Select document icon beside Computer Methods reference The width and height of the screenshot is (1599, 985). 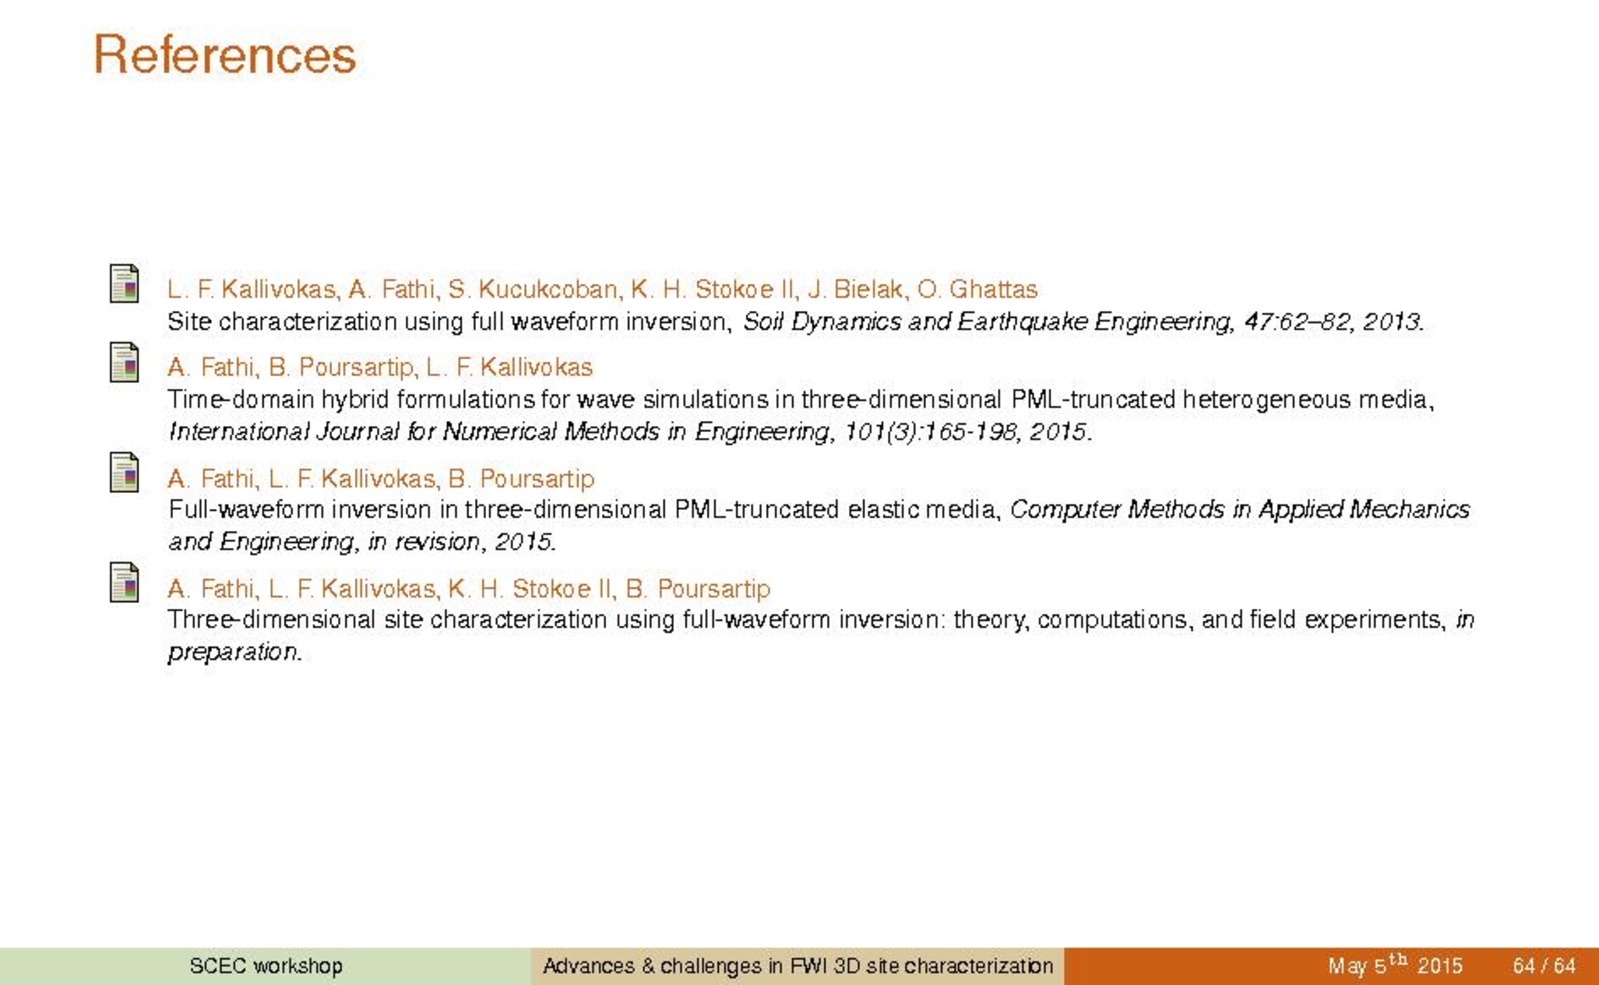[x=124, y=473]
